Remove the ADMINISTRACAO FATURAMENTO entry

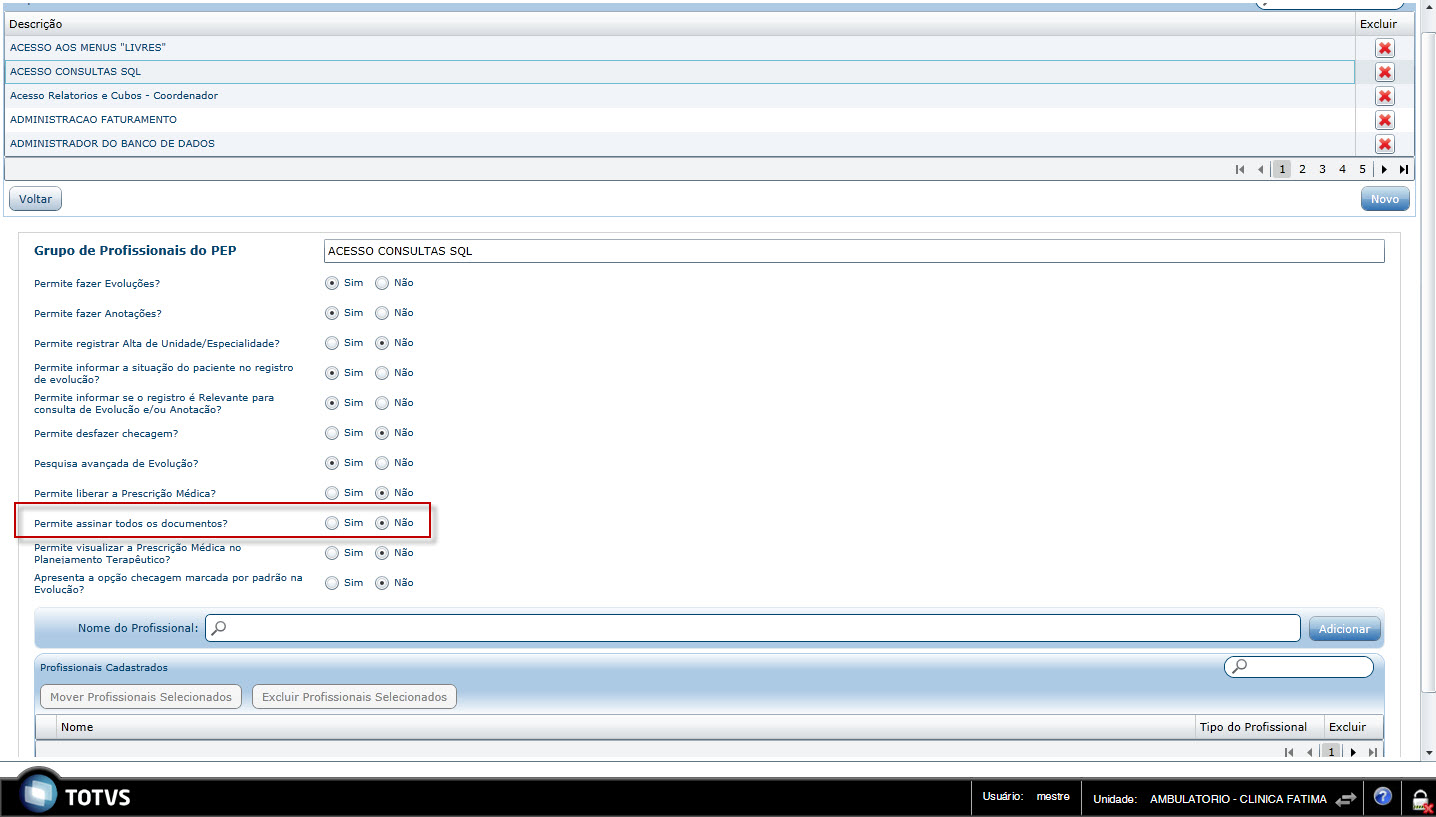[1384, 120]
